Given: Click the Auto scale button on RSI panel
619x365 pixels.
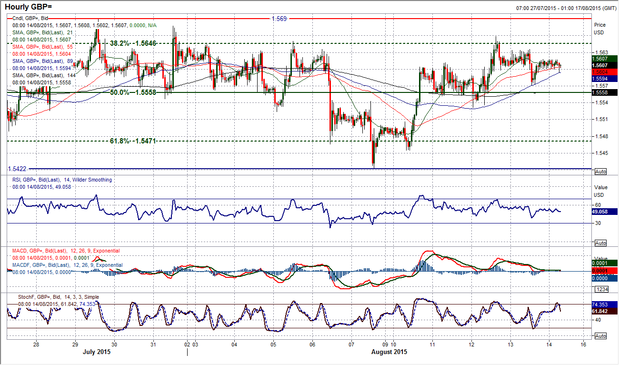Looking at the screenshot, I should (600, 243).
